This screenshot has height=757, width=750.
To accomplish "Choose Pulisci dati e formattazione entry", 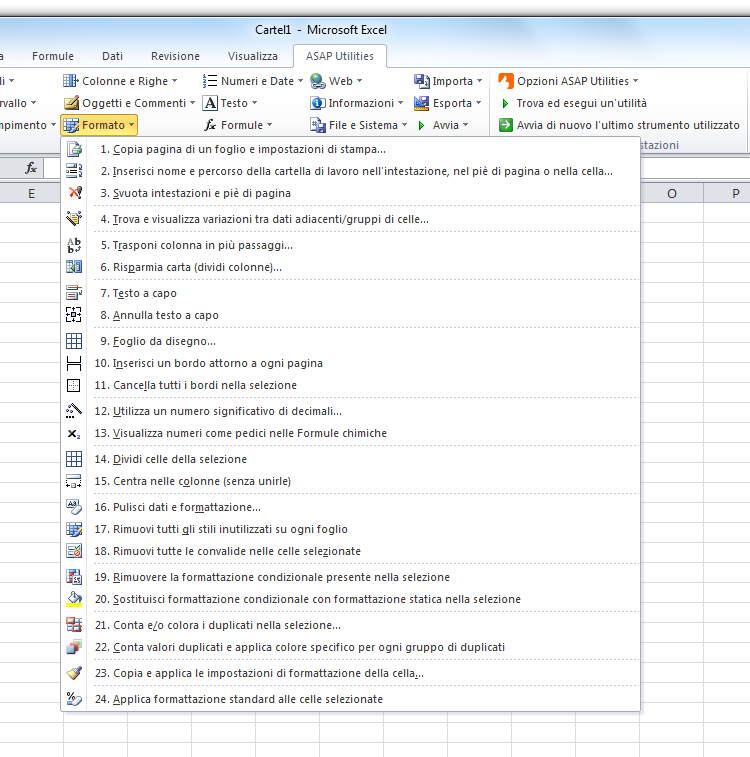I will click(351, 507).
